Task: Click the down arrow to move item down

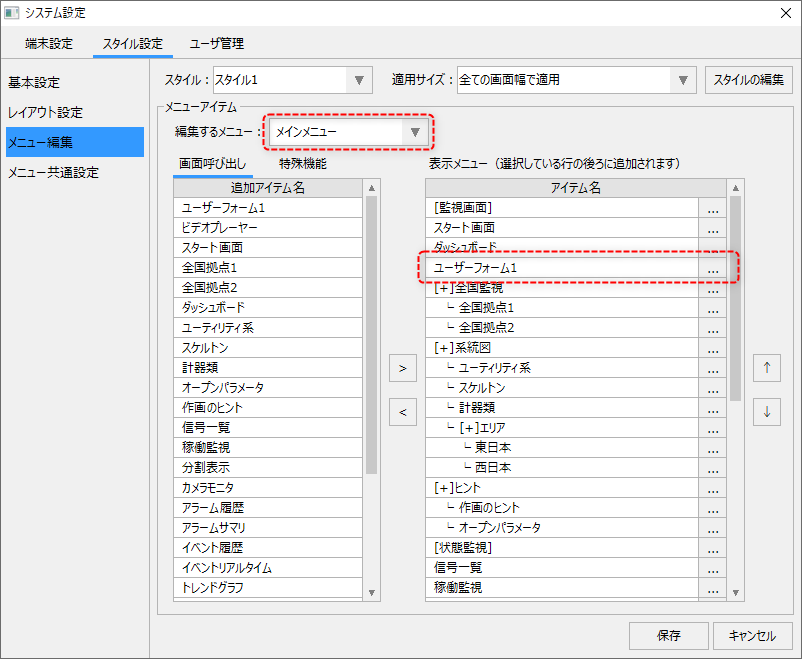Action: pyautogui.click(x=767, y=410)
